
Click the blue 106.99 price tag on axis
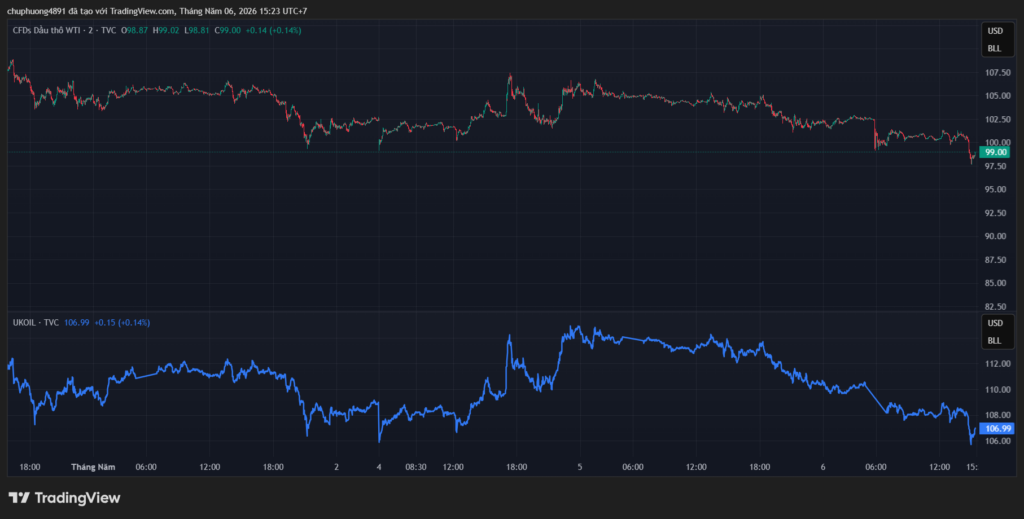pos(997,429)
